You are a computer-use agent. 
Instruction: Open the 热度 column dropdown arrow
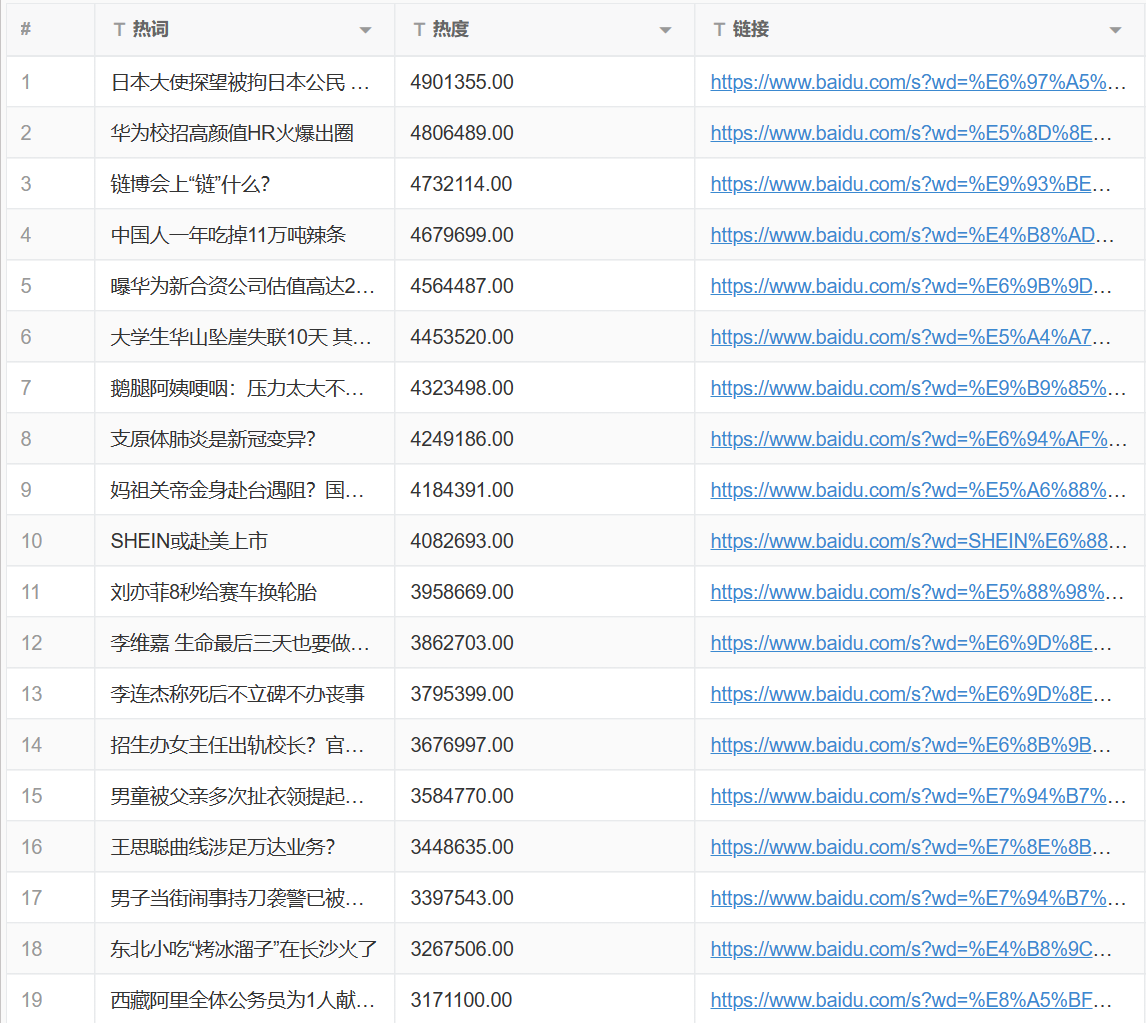(665, 31)
